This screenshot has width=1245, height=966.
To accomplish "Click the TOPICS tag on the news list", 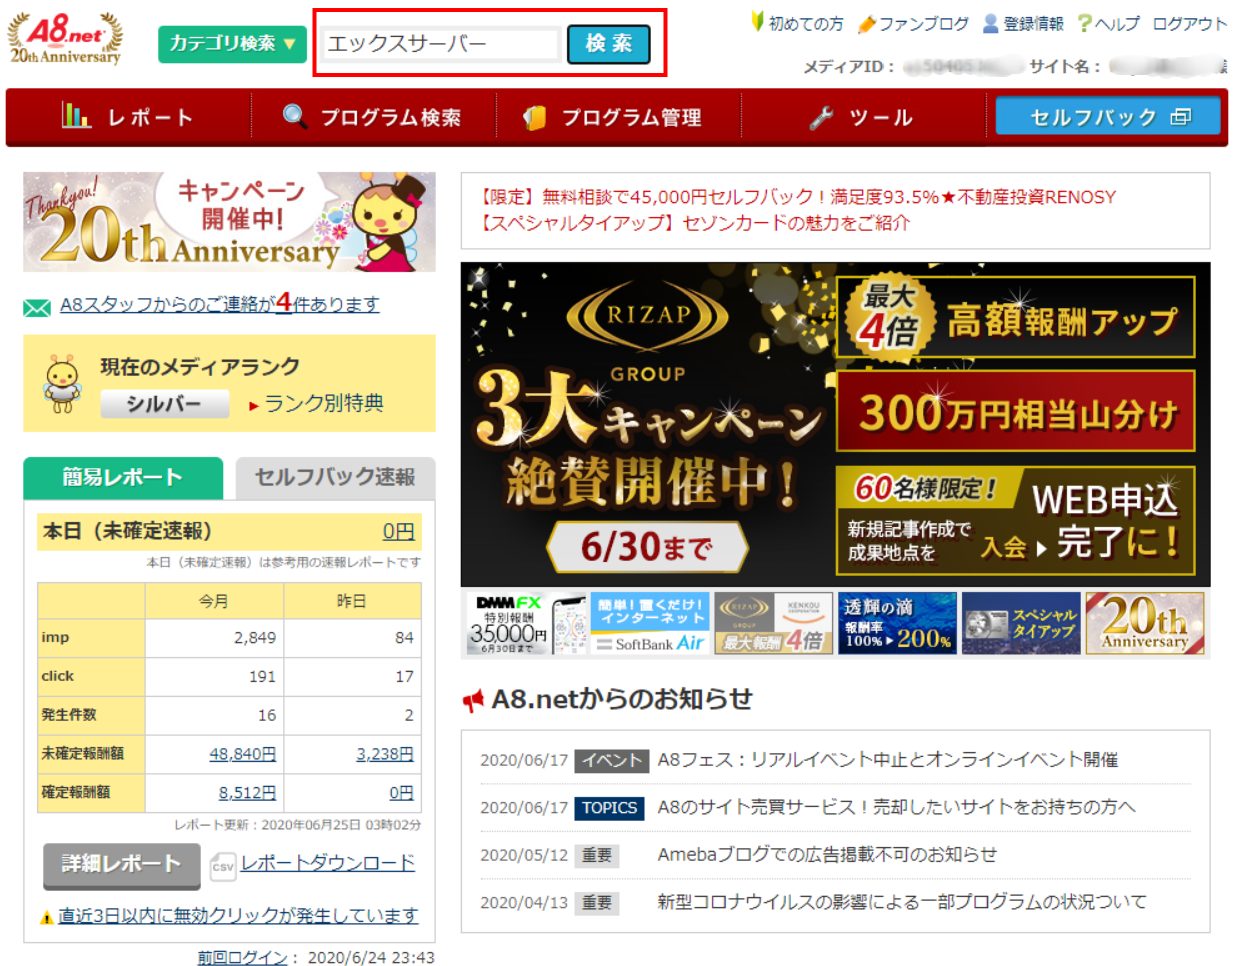I will pos(609,808).
